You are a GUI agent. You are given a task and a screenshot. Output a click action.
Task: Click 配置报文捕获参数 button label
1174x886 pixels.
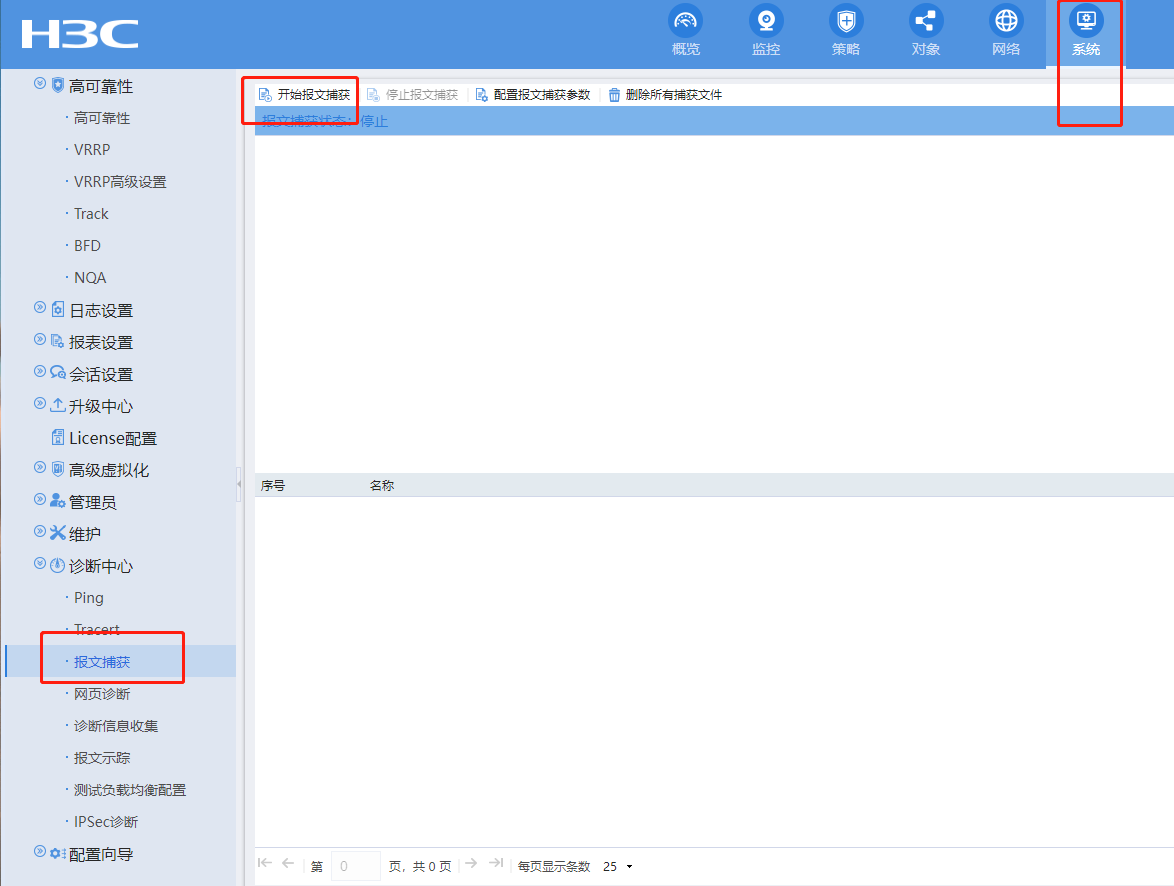point(542,95)
